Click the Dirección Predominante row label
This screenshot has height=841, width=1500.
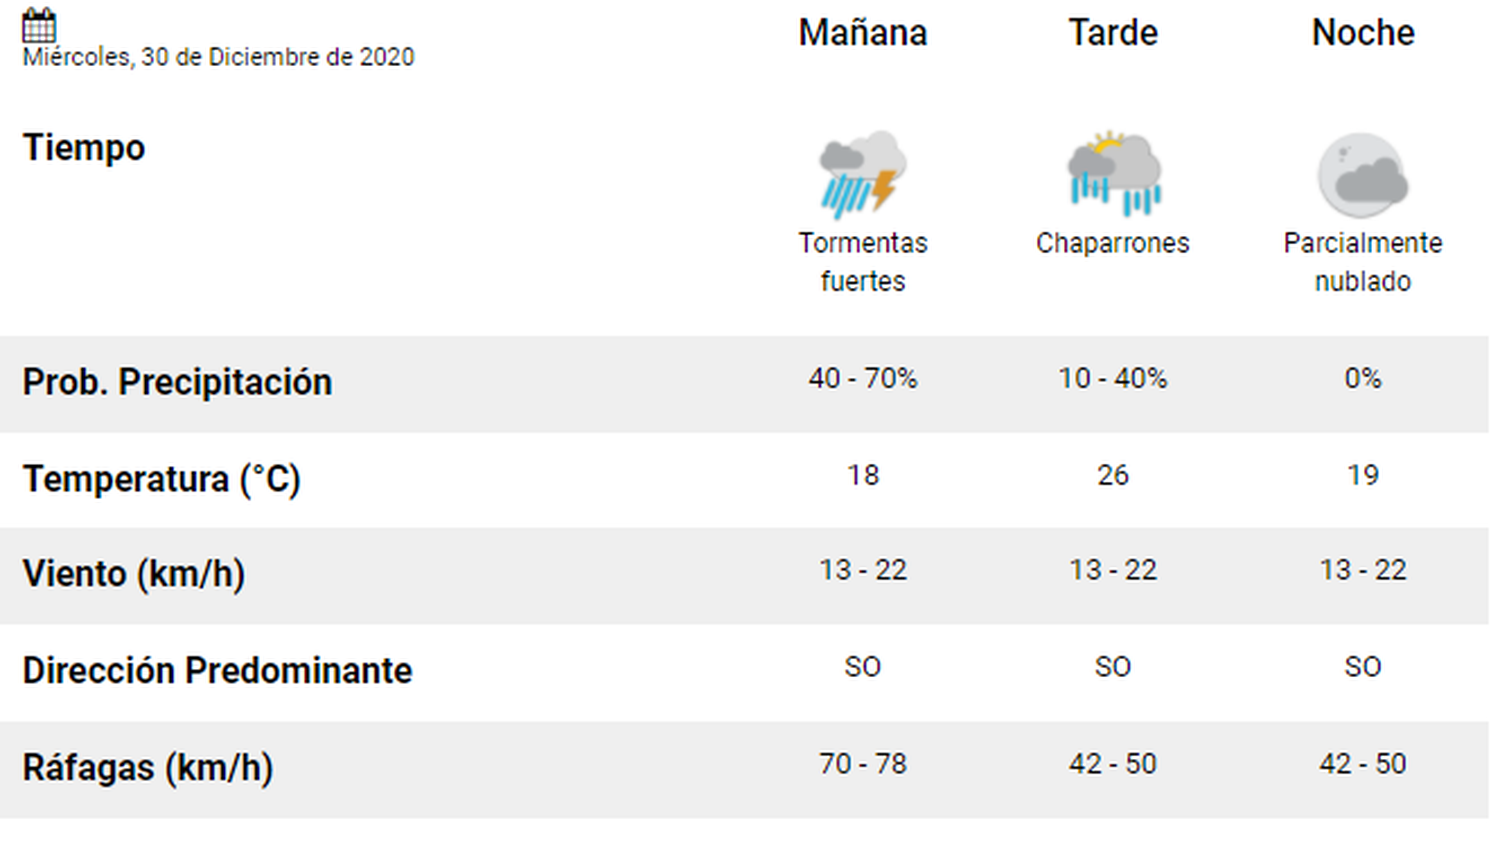217,670
